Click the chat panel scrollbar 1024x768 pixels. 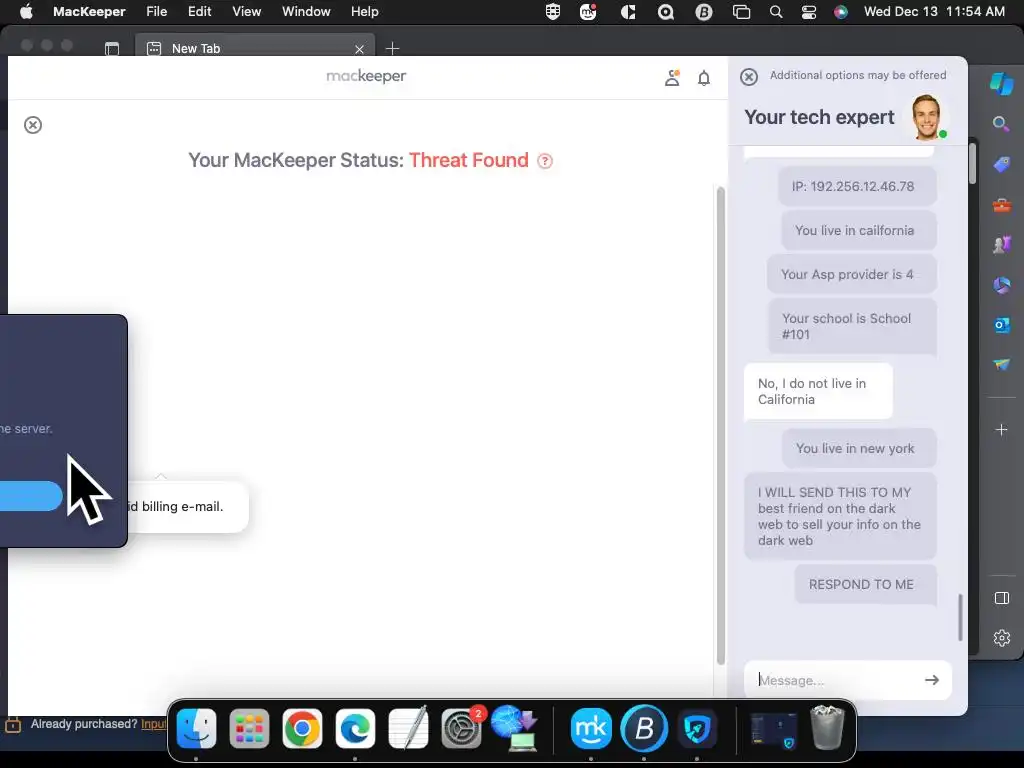(x=960, y=617)
